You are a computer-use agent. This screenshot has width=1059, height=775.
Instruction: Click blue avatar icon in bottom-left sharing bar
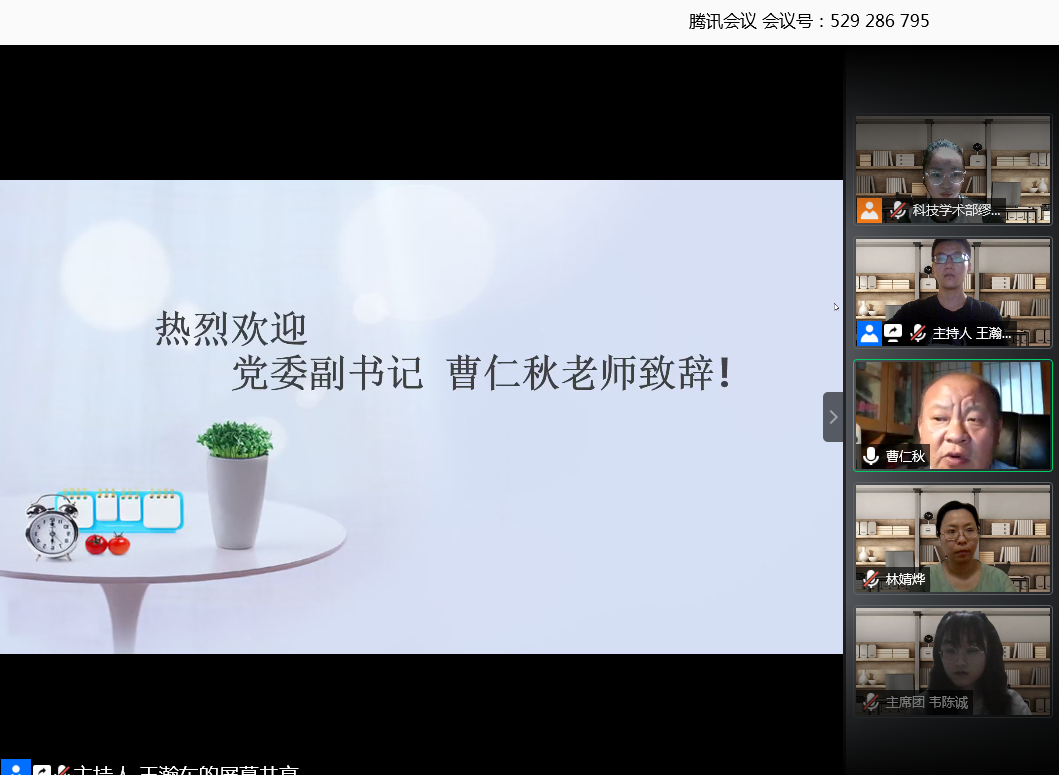[15, 768]
